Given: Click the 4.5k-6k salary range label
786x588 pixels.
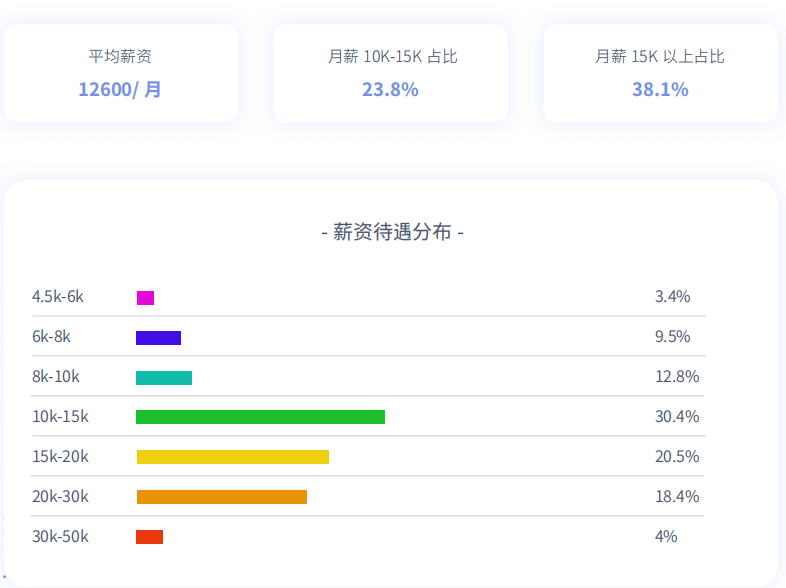Looking at the screenshot, I should click(x=58, y=296).
